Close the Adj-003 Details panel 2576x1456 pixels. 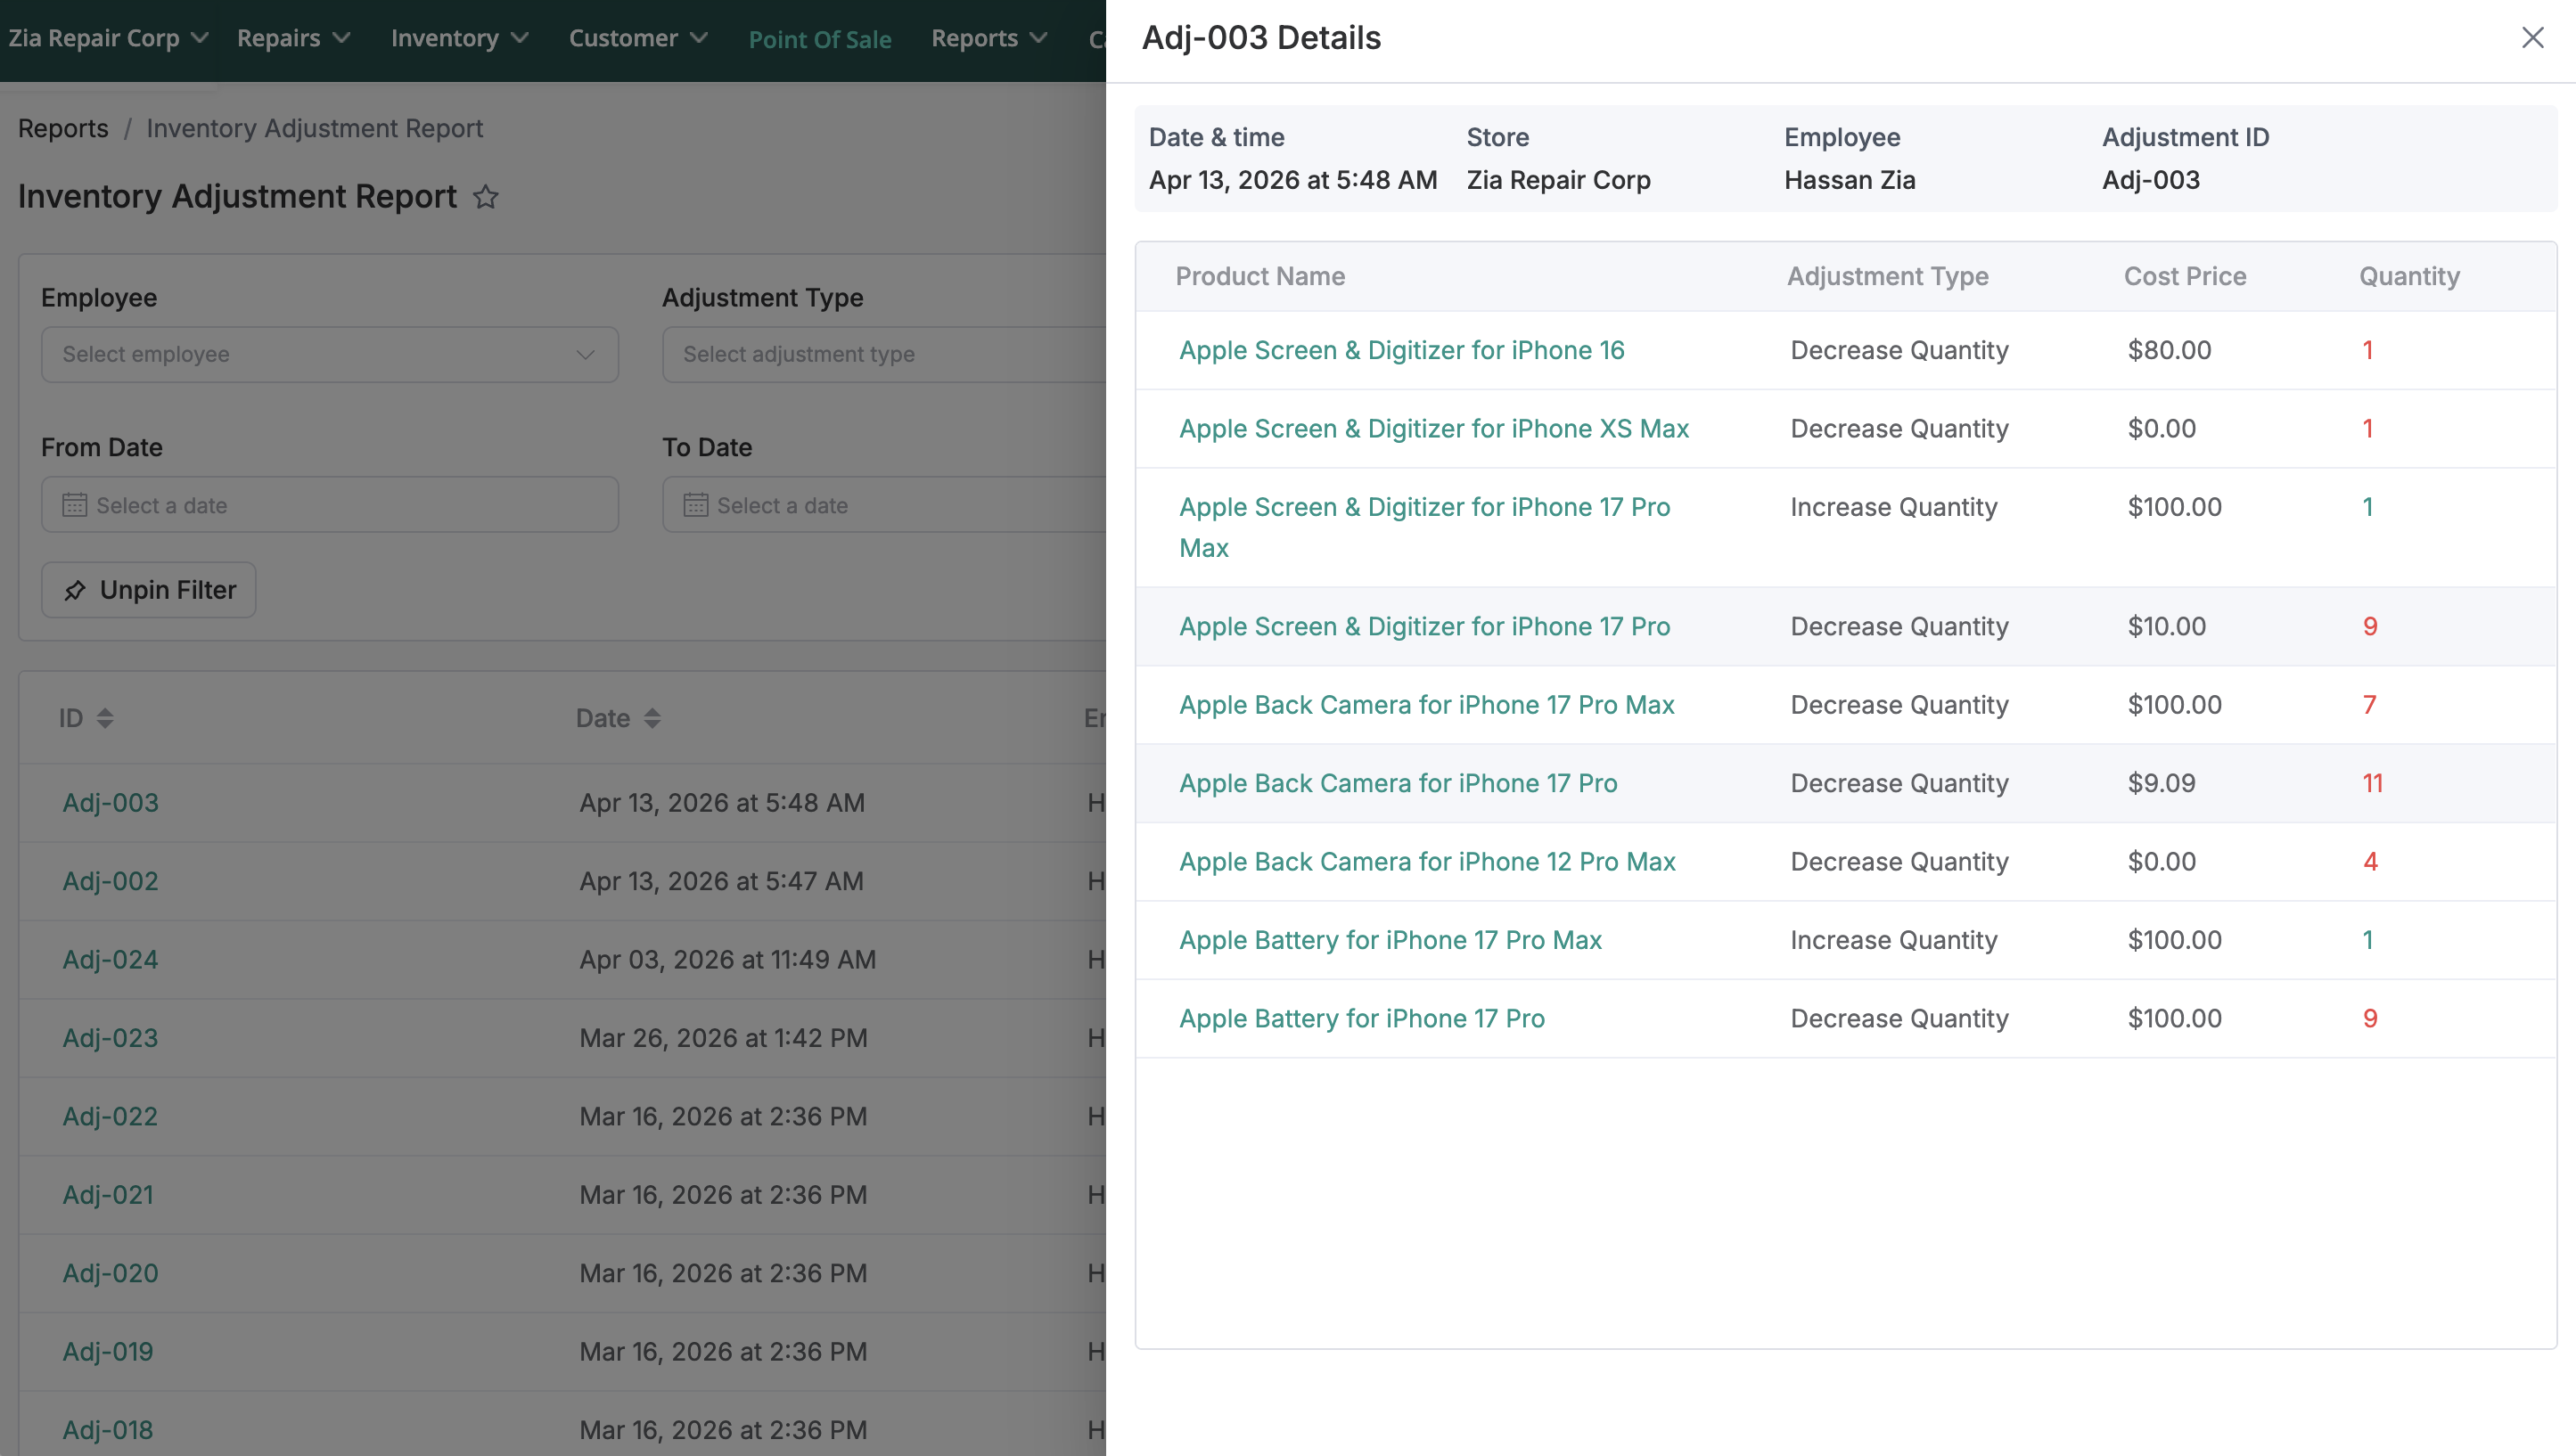[2532, 38]
